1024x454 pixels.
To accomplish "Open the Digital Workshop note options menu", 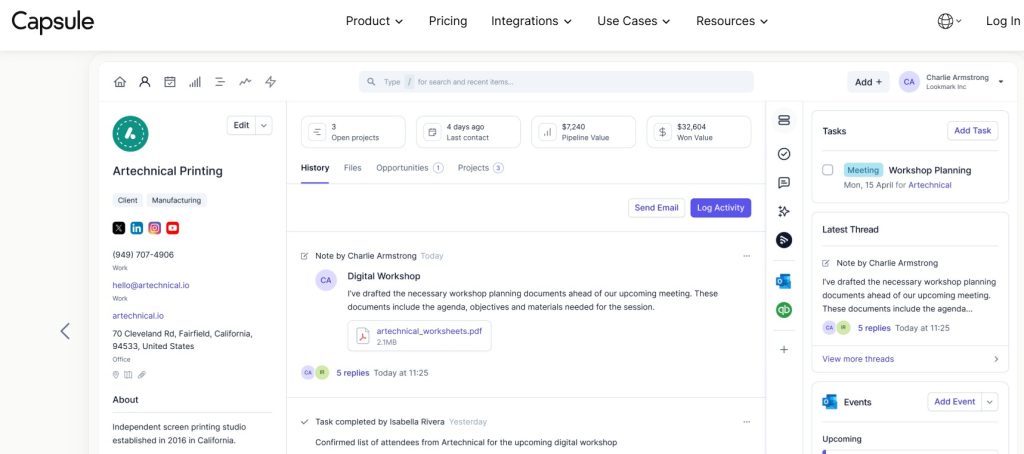I will point(746,256).
